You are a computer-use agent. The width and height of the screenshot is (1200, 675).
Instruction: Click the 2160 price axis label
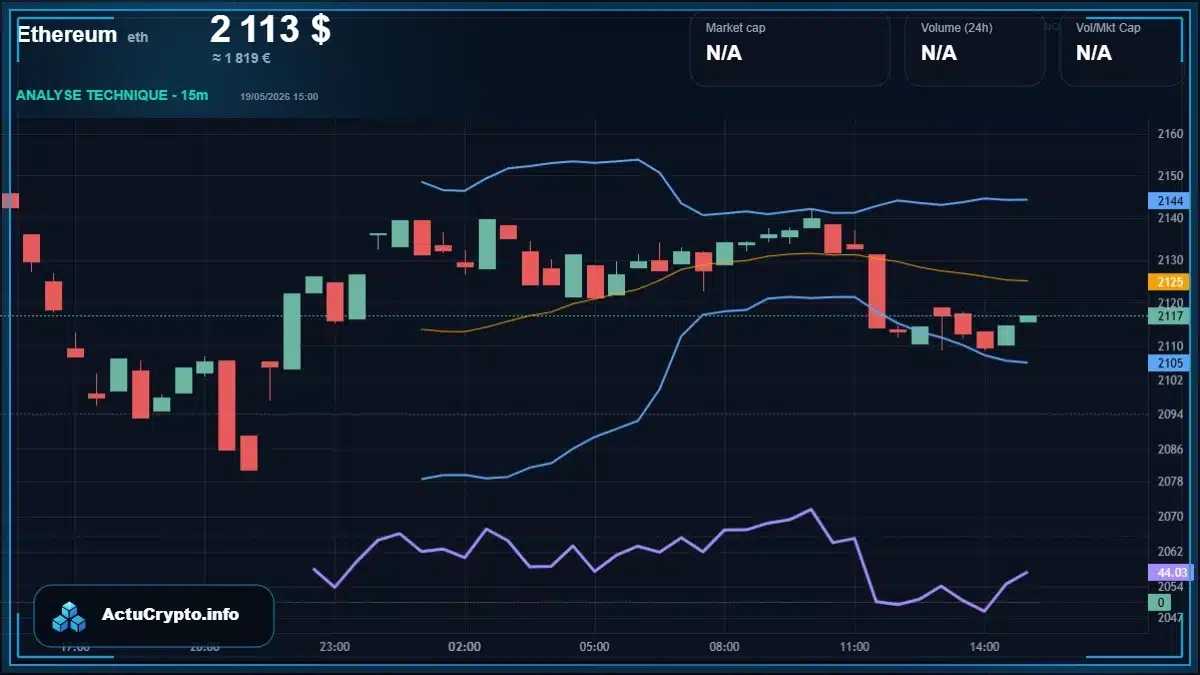1170,134
